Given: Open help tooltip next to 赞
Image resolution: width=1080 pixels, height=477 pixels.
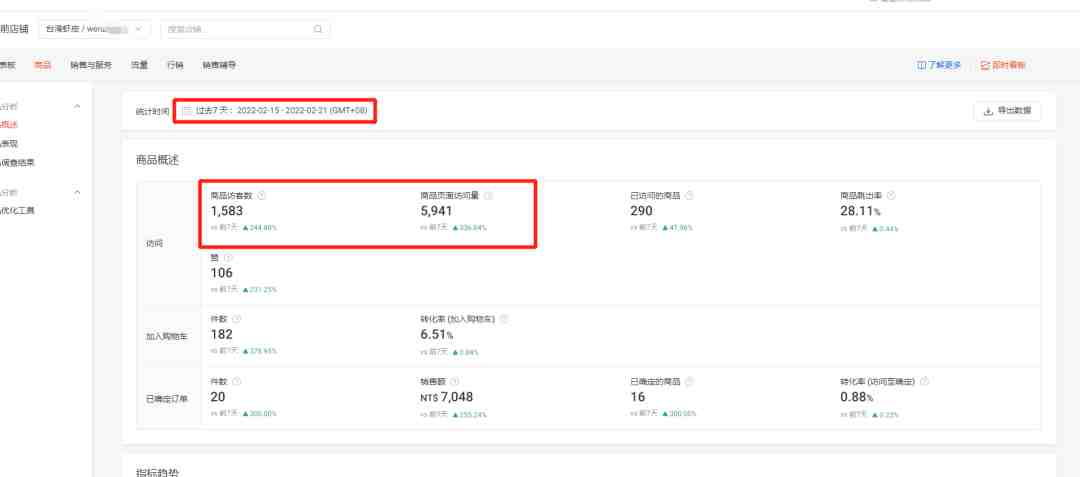Looking at the screenshot, I should click(228, 257).
